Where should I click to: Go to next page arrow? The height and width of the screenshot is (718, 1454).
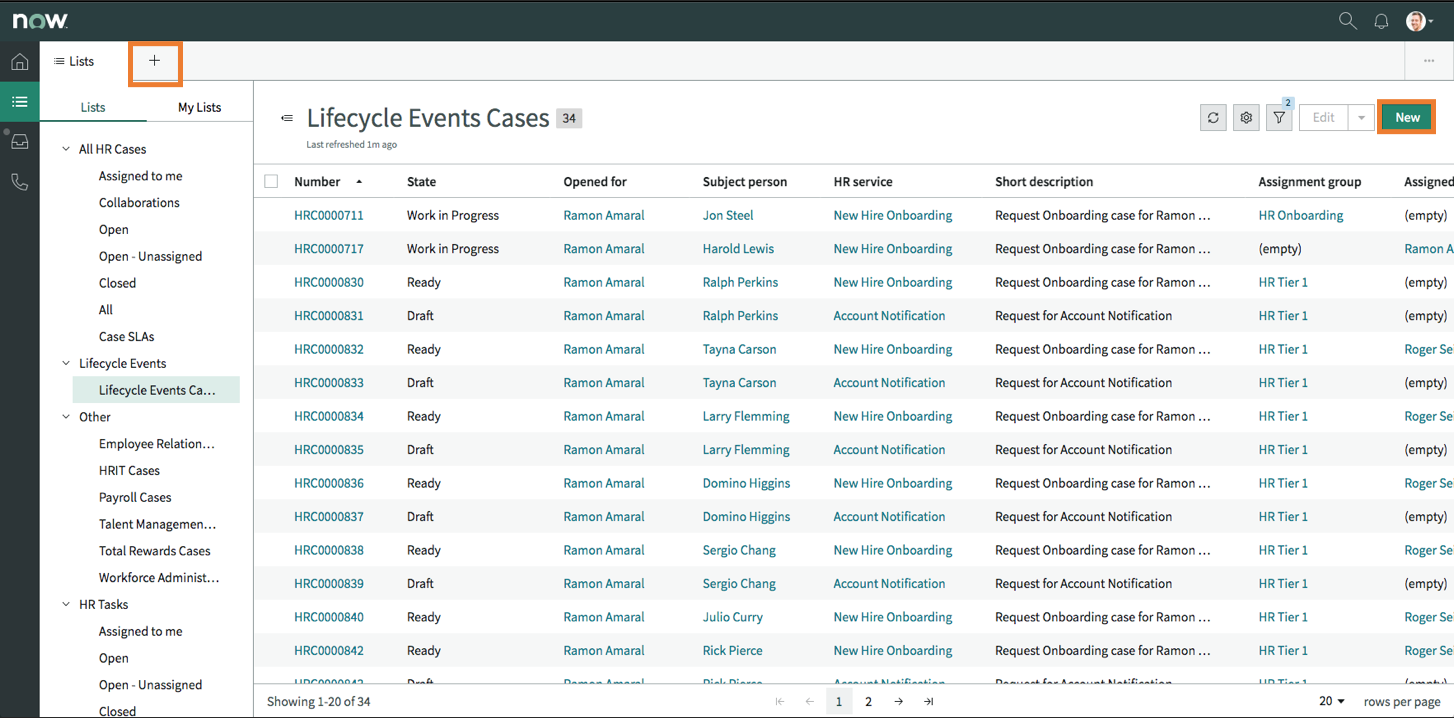coord(899,702)
